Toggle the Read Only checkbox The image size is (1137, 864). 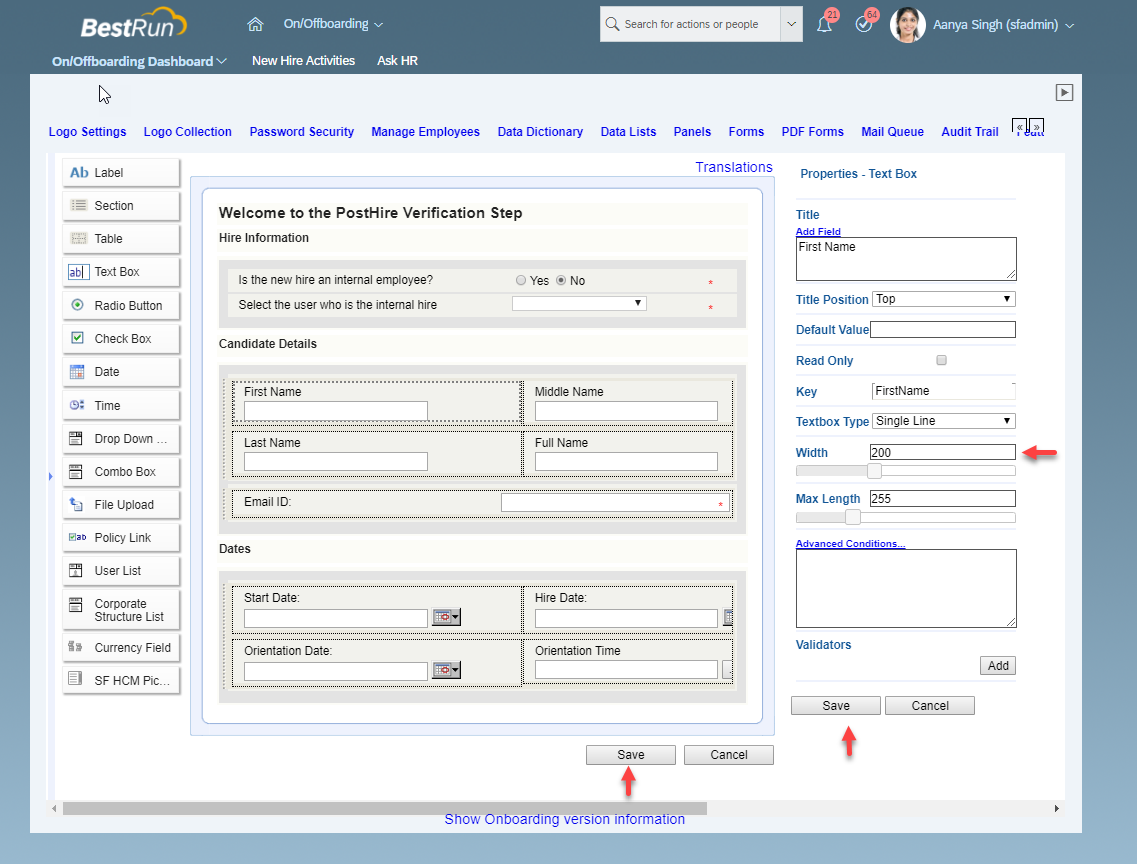pyautogui.click(x=941, y=360)
